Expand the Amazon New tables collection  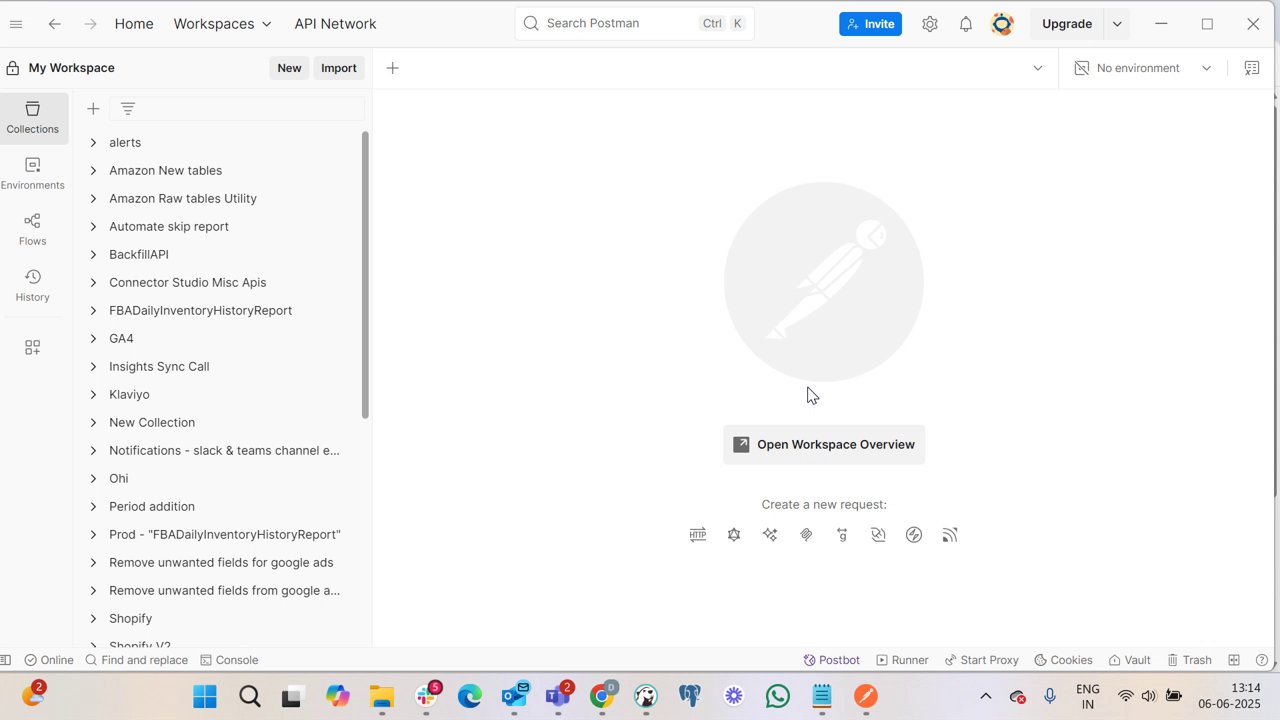click(x=93, y=171)
